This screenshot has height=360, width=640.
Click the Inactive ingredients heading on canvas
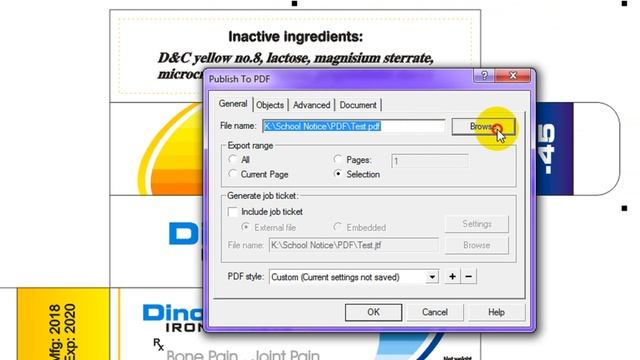[x=296, y=37]
